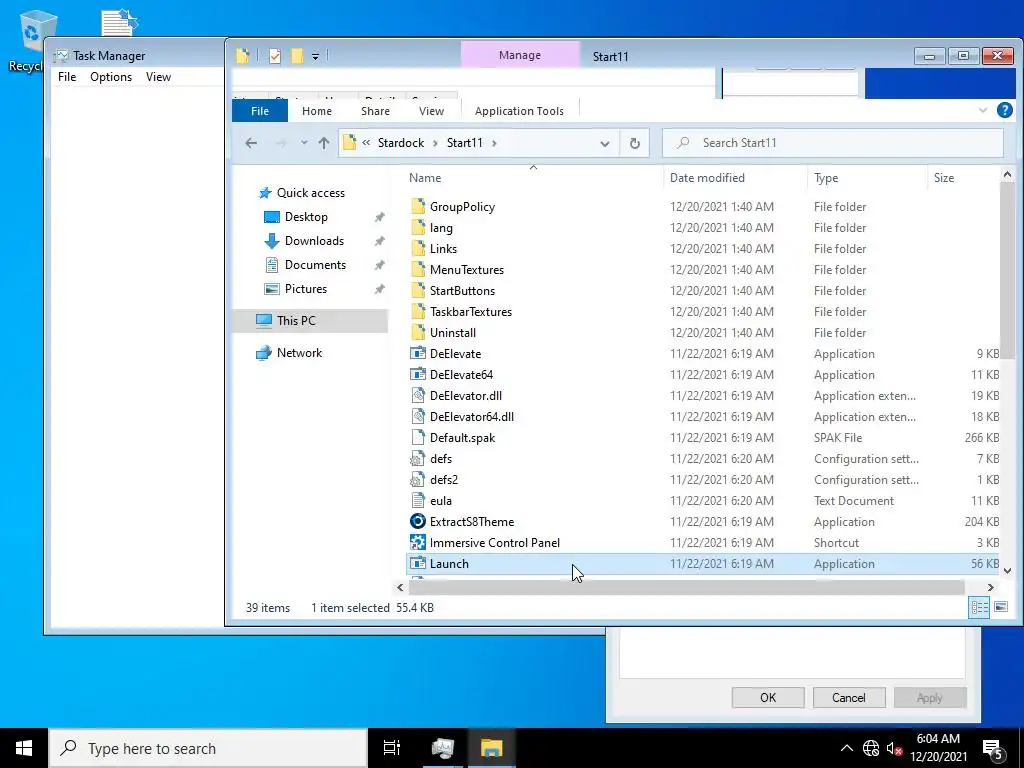The image size is (1024, 768).
Task: Open the Home ribbon tab
Action: [x=317, y=111]
